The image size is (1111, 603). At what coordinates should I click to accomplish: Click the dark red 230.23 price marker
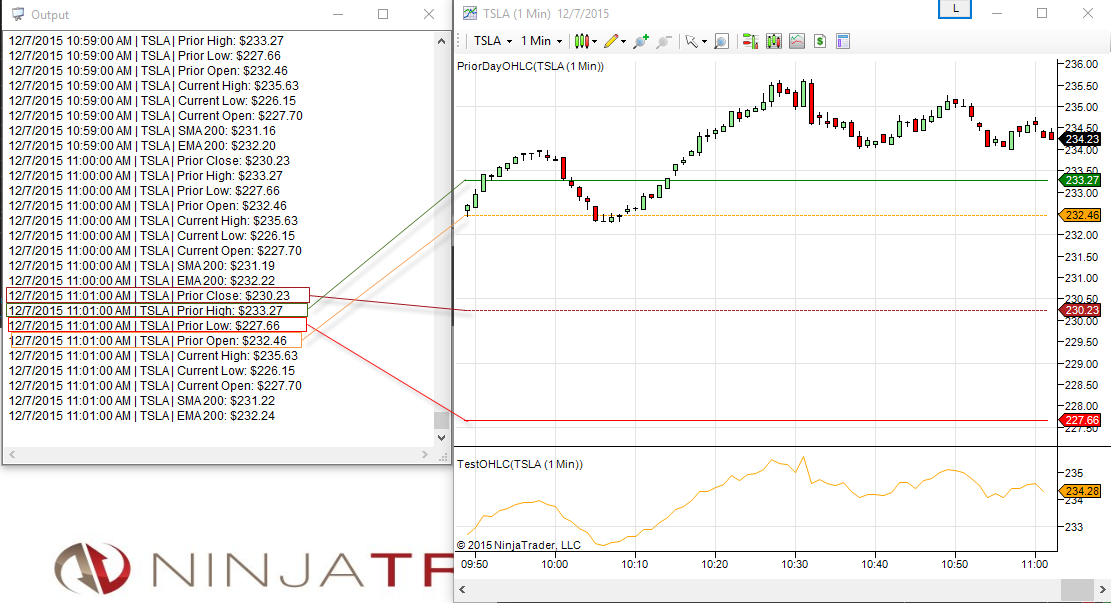click(1081, 310)
